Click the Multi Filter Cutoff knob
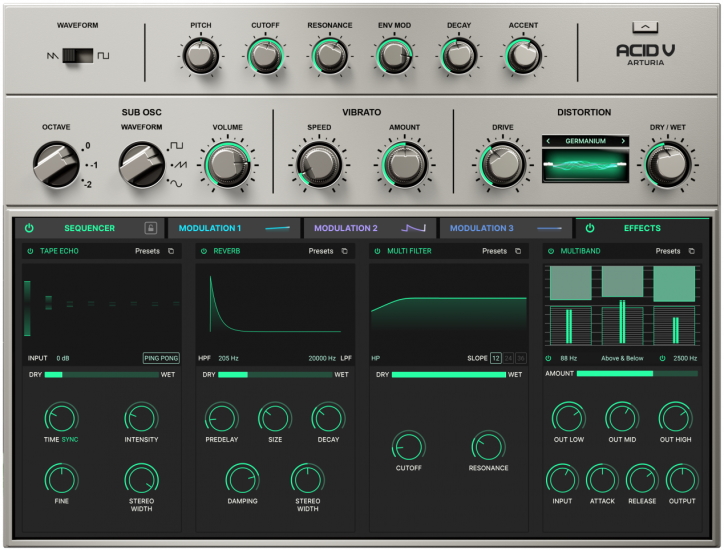Viewport: 724px width, 550px height. 409,447
